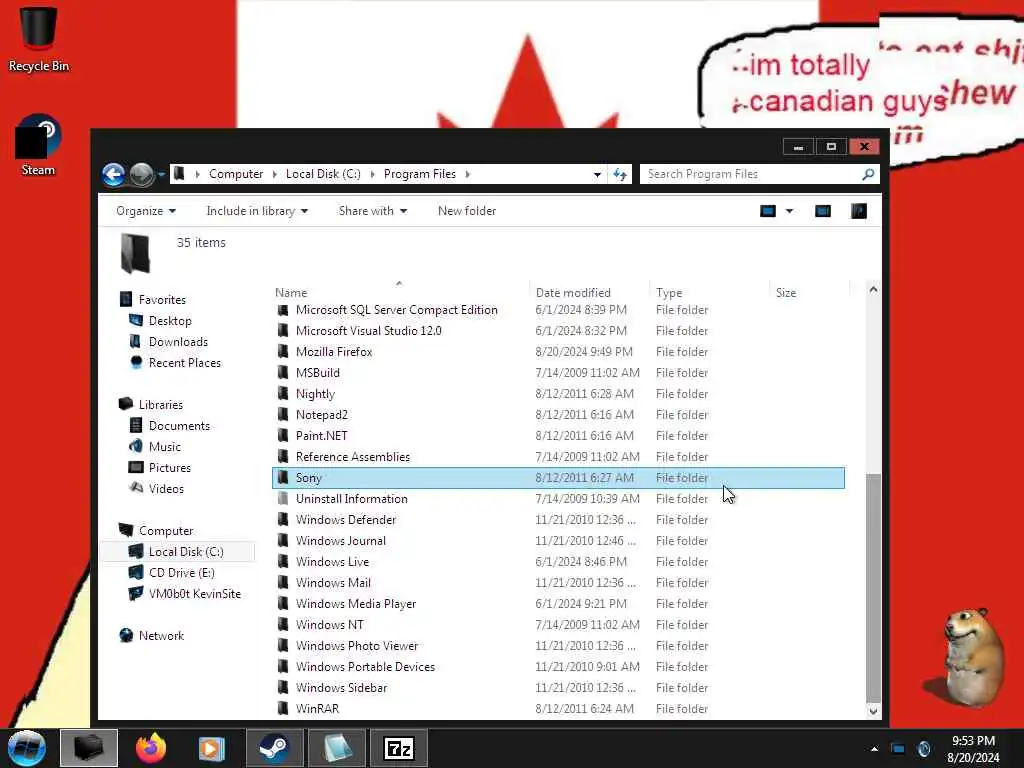
Task: Open the Steam desktop shortcut
Action: point(38,145)
